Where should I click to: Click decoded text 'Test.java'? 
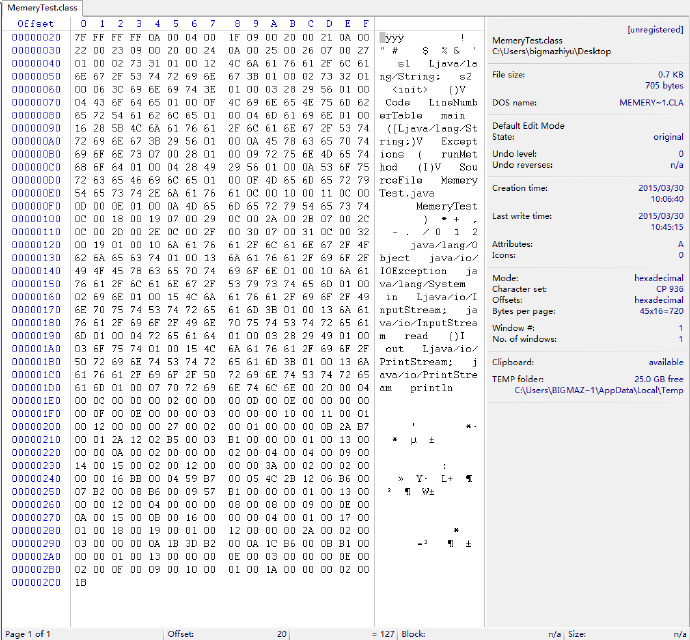tap(407, 193)
